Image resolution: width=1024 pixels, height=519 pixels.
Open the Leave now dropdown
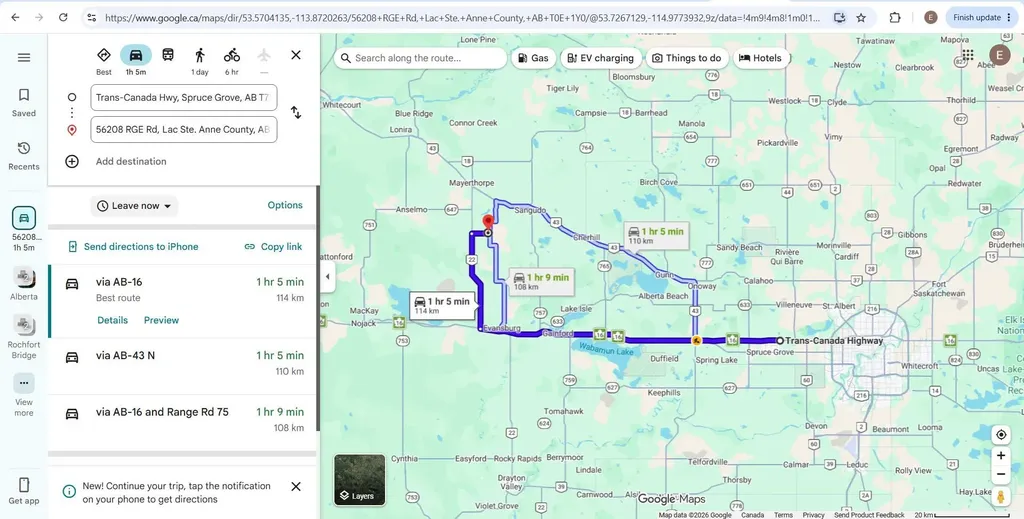pos(134,206)
